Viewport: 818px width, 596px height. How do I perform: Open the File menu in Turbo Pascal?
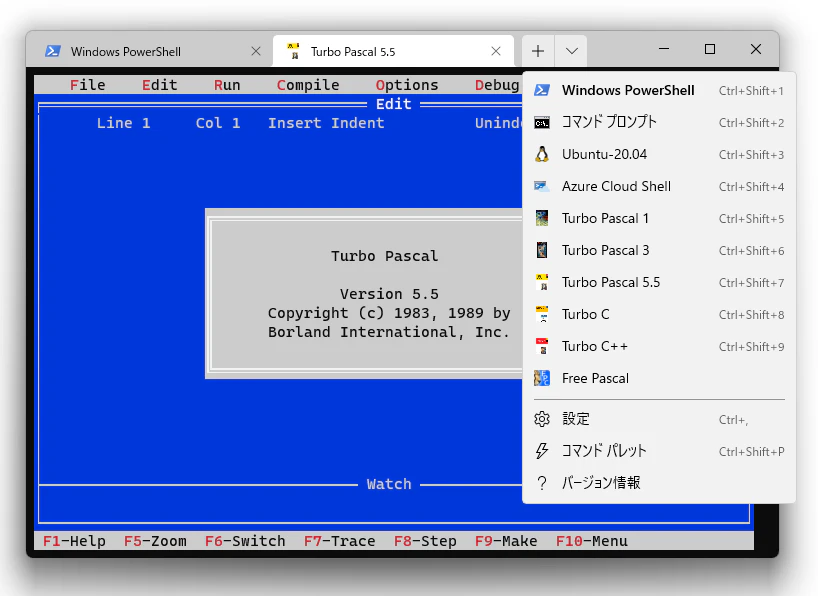(88, 85)
